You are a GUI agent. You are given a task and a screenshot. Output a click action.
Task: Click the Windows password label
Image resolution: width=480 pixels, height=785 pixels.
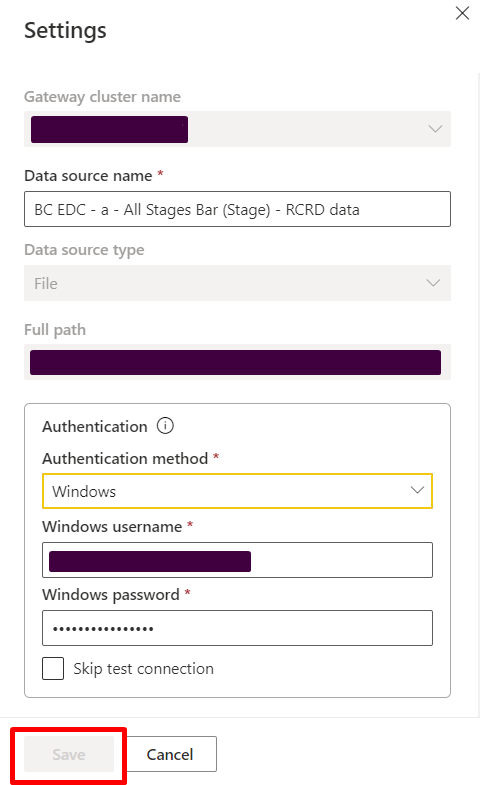pyautogui.click(x=111, y=595)
